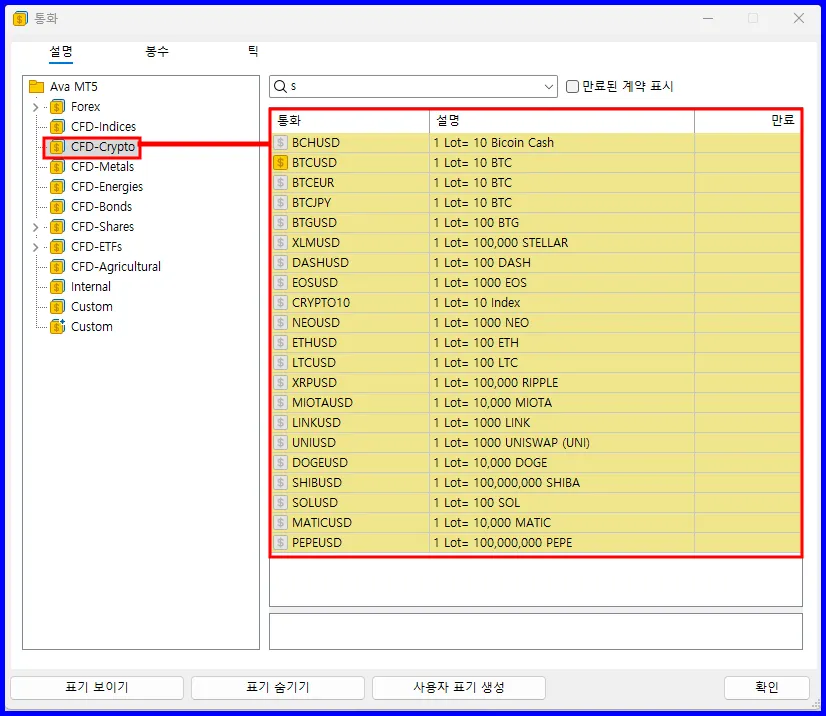This screenshot has height=716, width=826.
Task: Open the symbol search dropdown arrow
Action: 548,86
